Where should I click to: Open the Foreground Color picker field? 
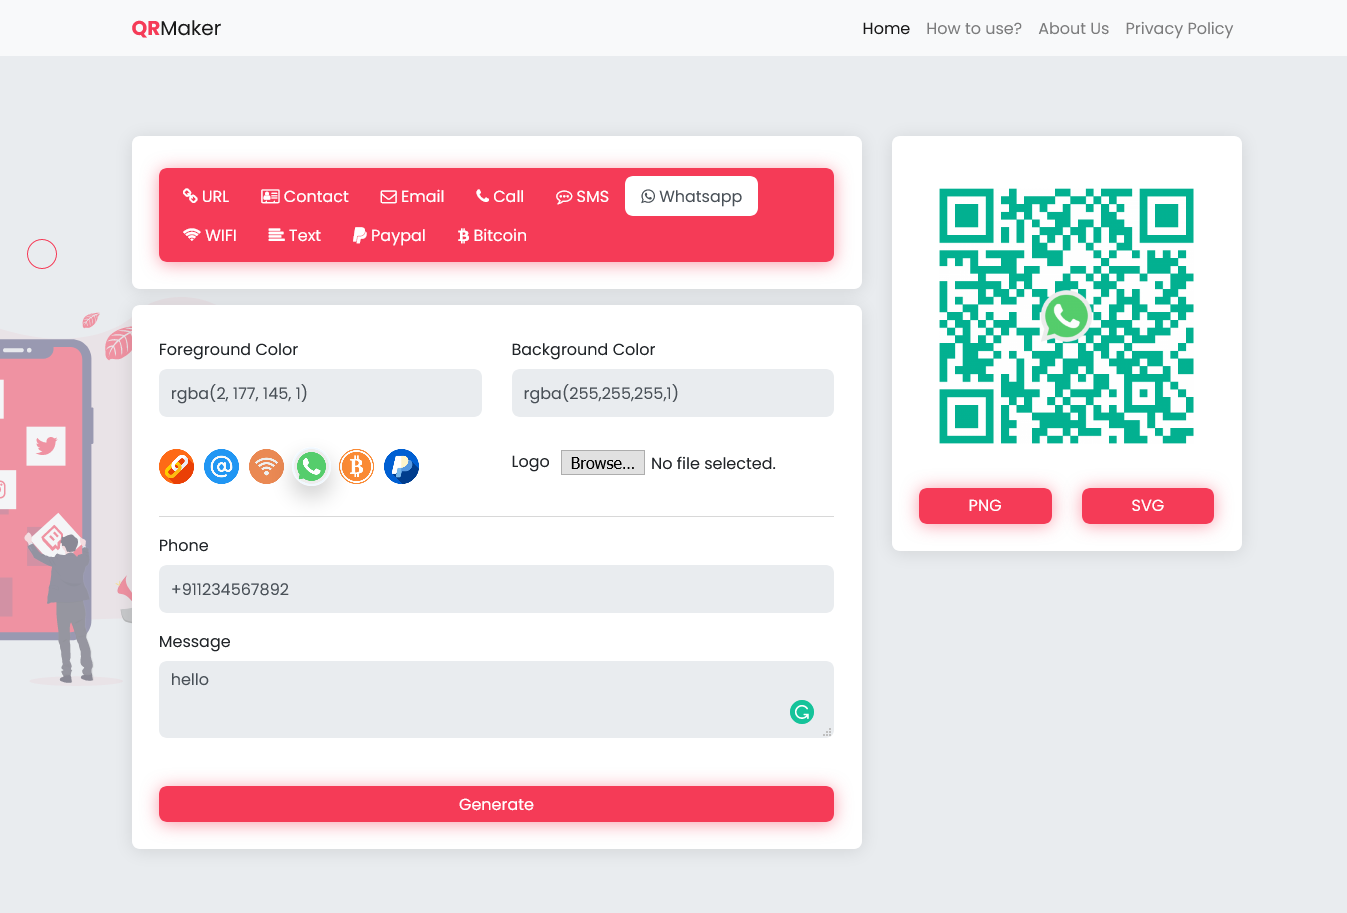coord(320,393)
